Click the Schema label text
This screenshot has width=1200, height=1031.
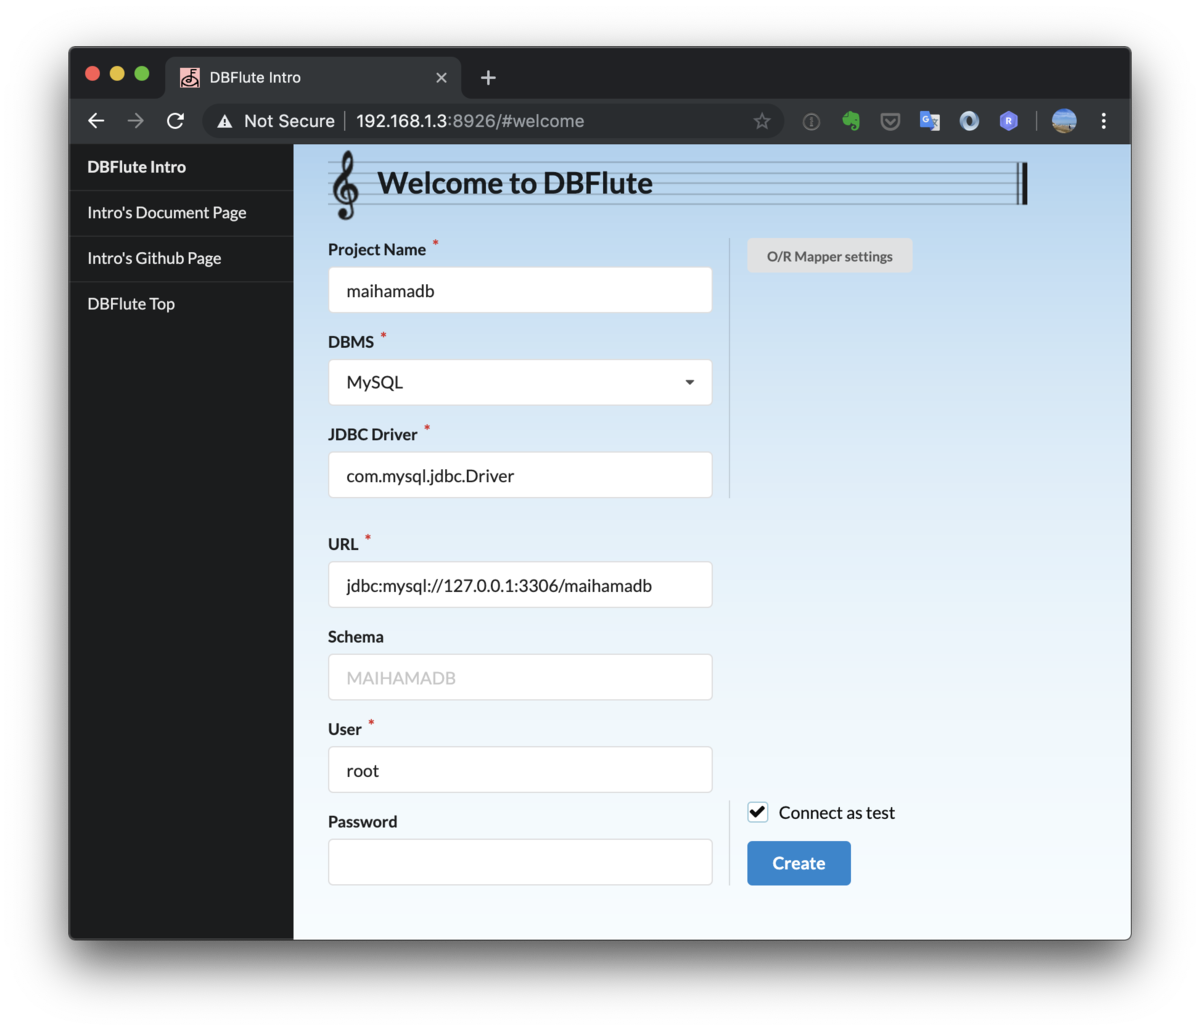(356, 637)
